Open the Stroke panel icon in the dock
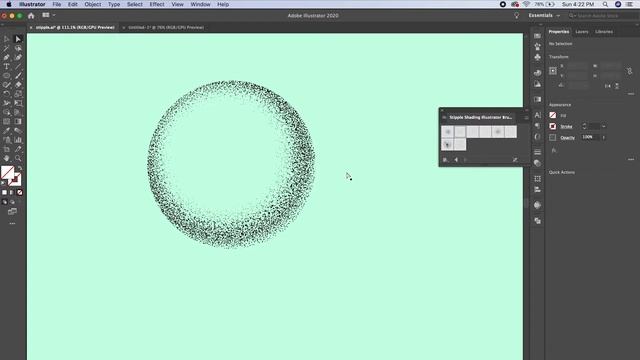The width and height of the screenshot is (640, 360). (x=538, y=152)
